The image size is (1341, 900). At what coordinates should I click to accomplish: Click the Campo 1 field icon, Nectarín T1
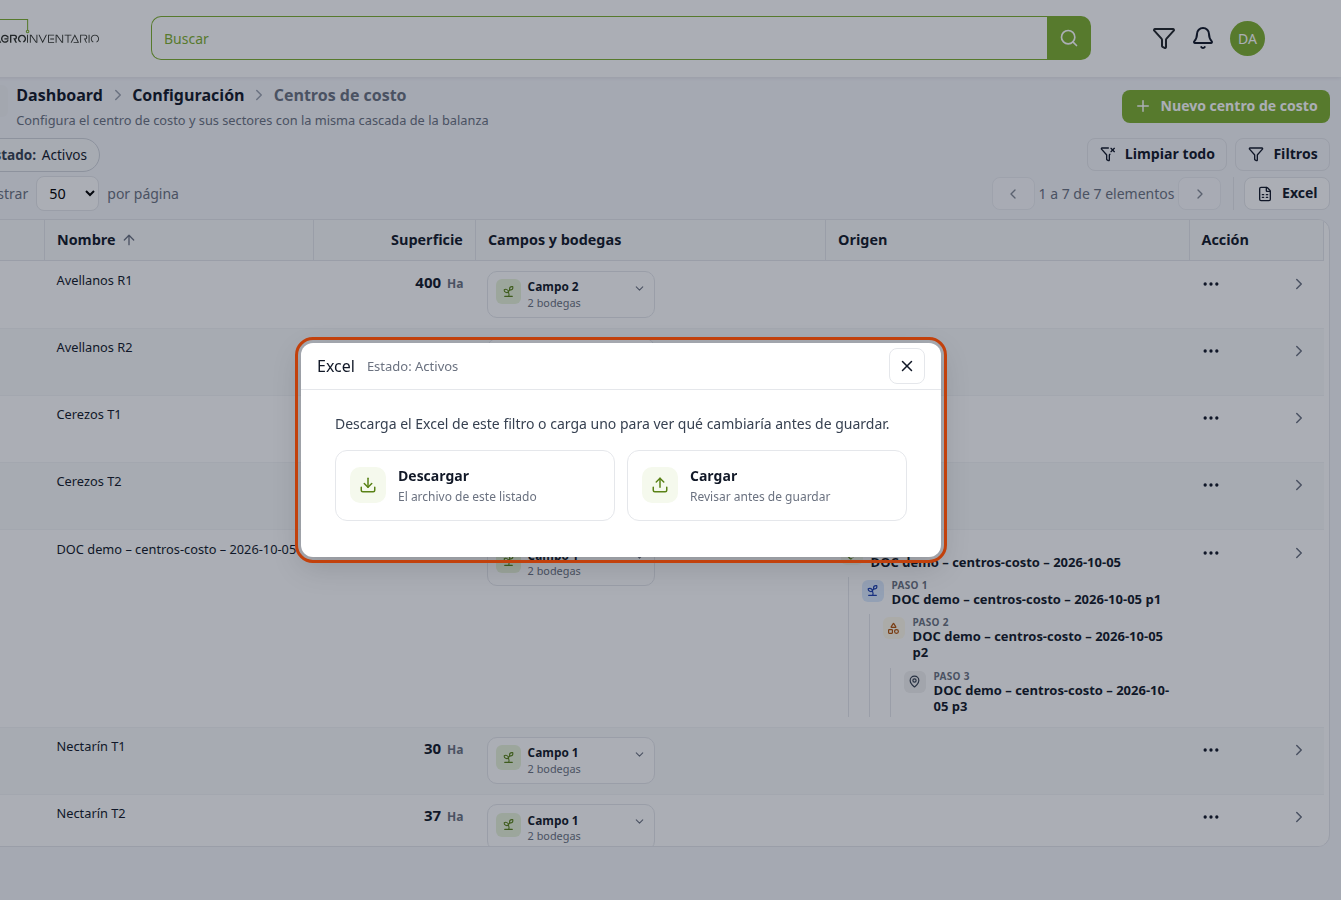coord(508,757)
